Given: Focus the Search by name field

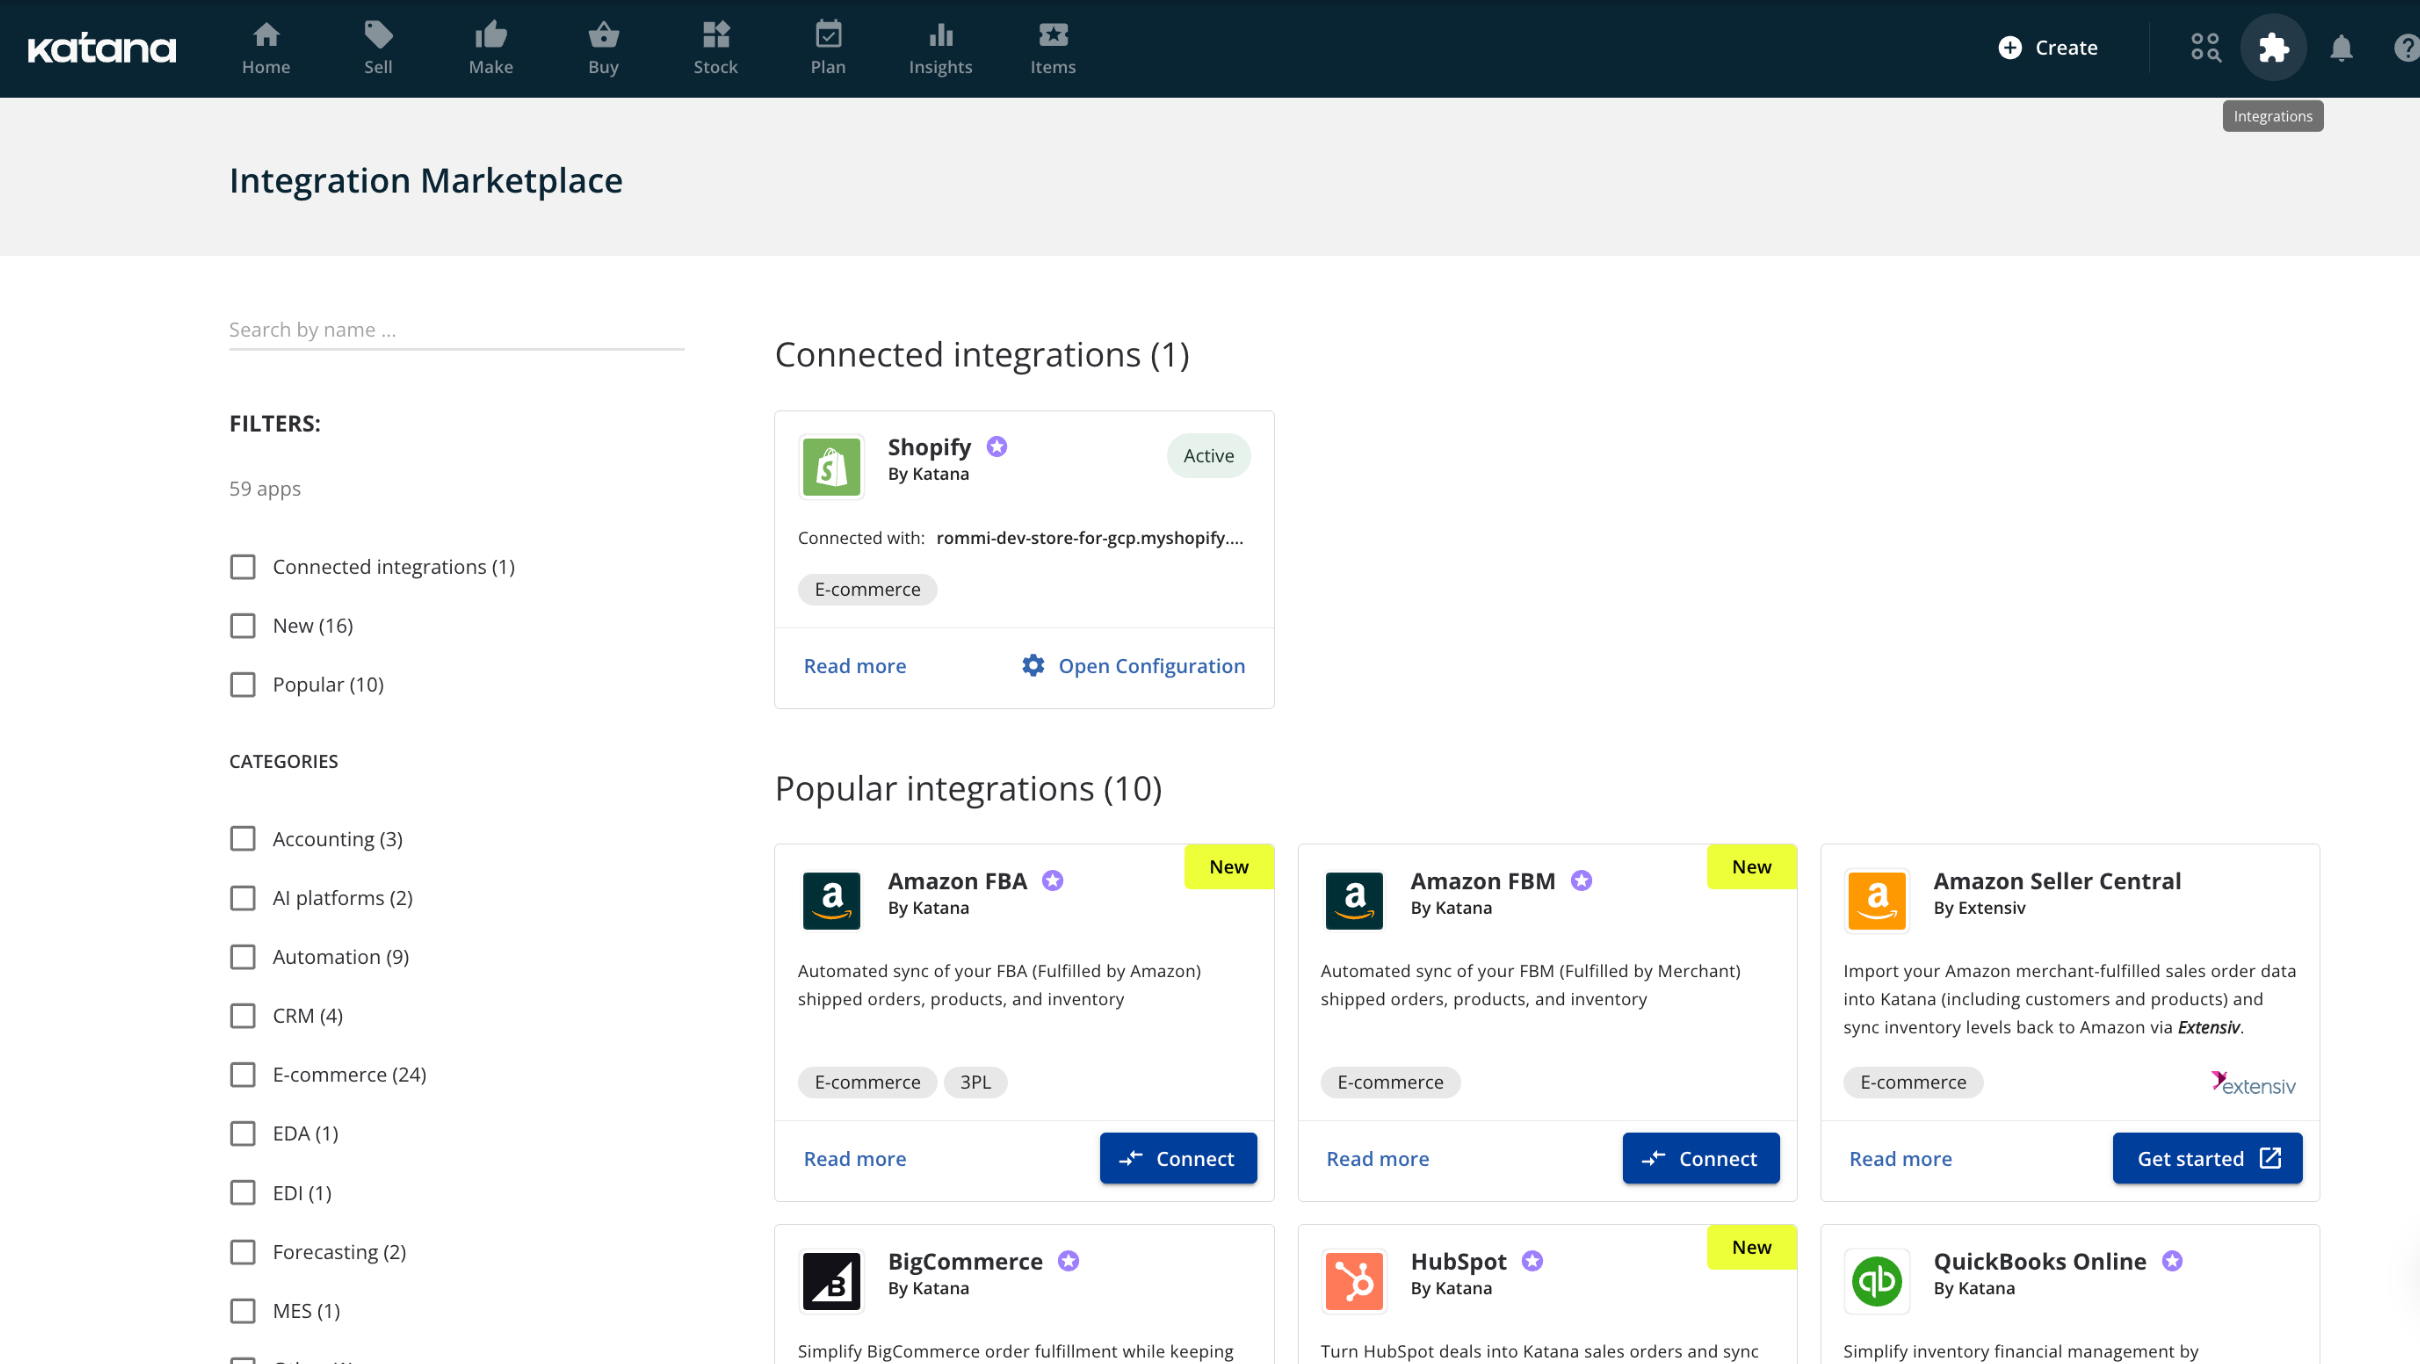Looking at the screenshot, I should [456, 330].
